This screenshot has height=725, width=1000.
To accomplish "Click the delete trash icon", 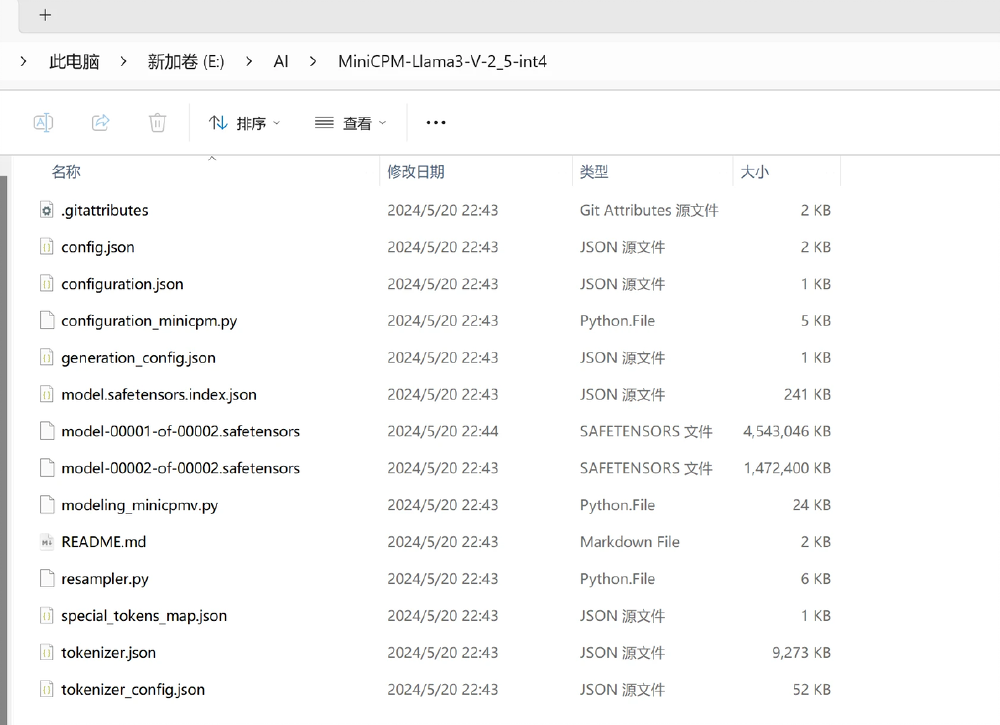I will tap(157, 123).
